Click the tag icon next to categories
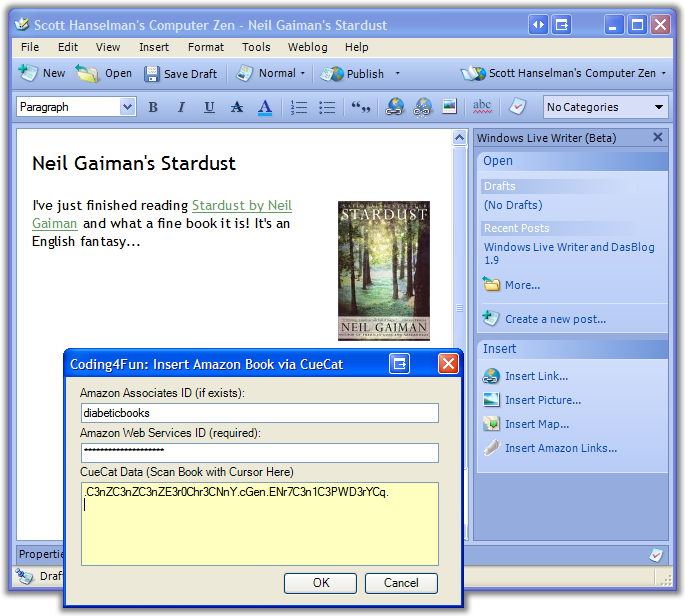 click(x=517, y=107)
